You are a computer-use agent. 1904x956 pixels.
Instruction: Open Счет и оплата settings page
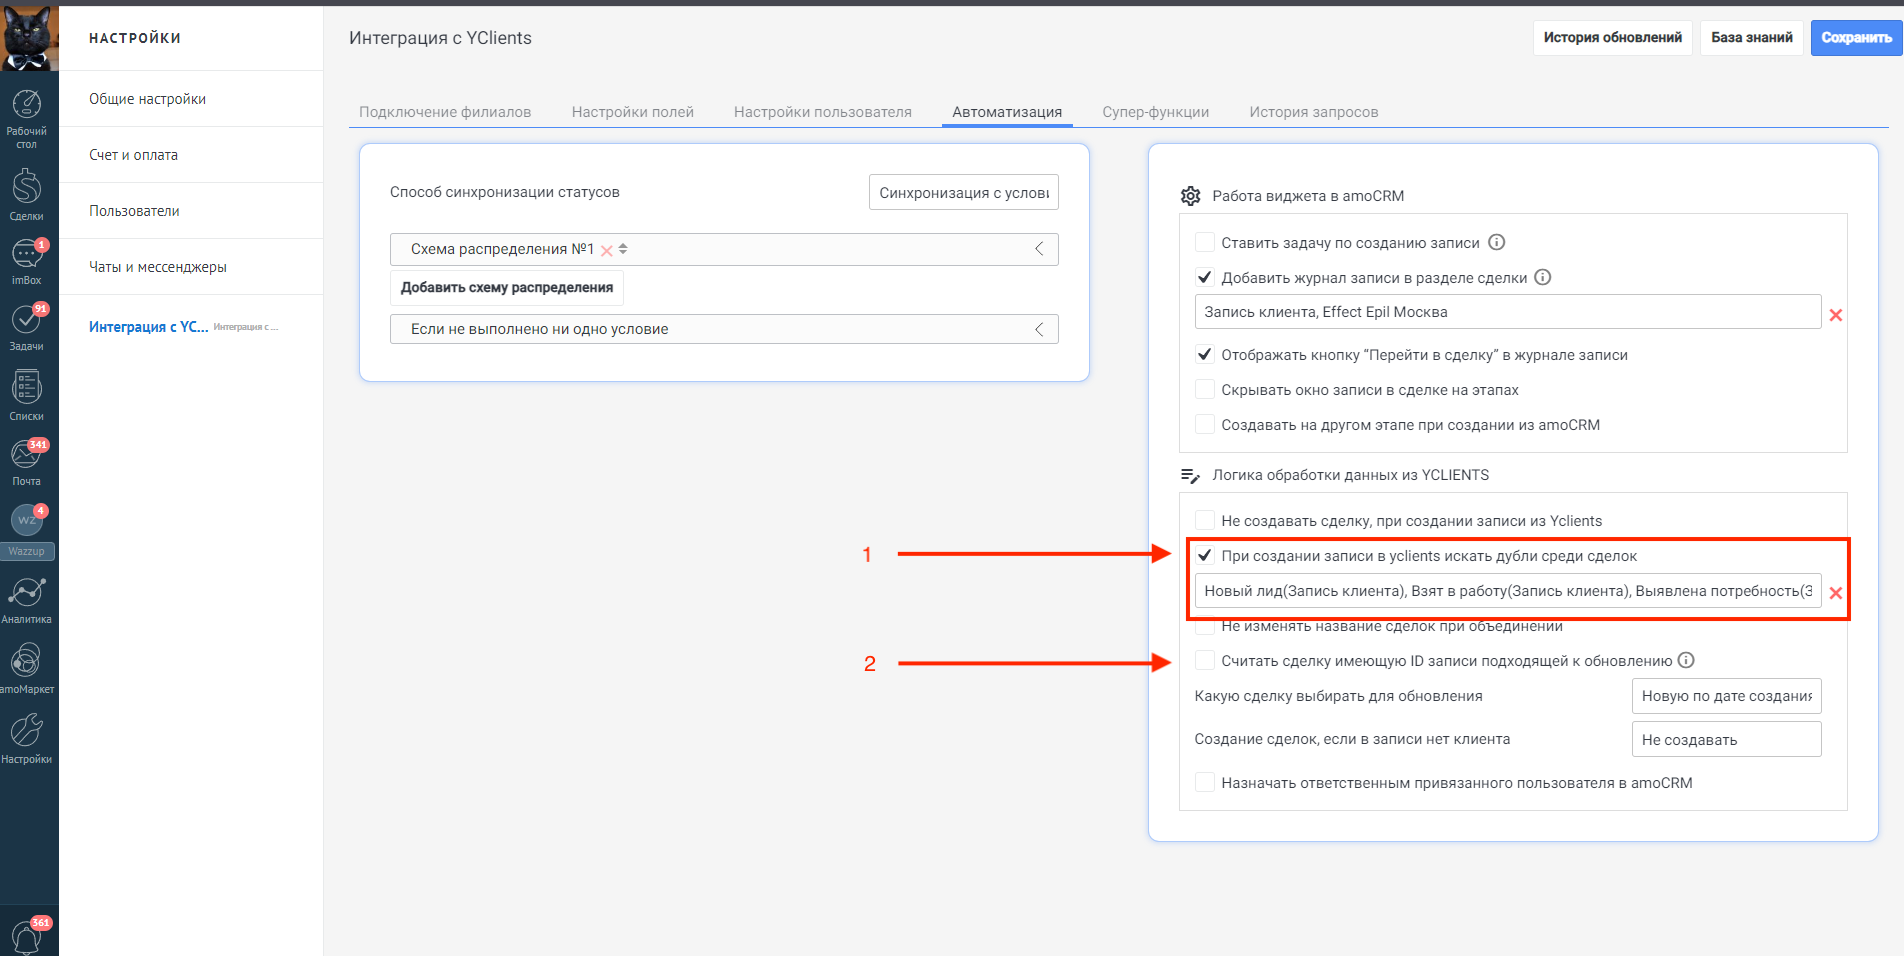(191, 155)
